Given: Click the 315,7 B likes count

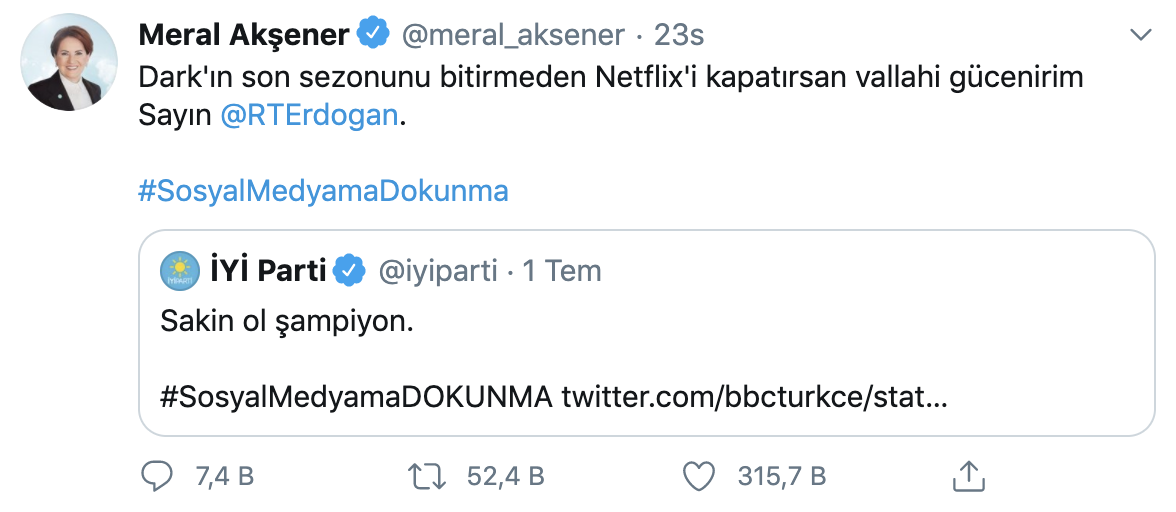Looking at the screenshot, I should [781, 476].
